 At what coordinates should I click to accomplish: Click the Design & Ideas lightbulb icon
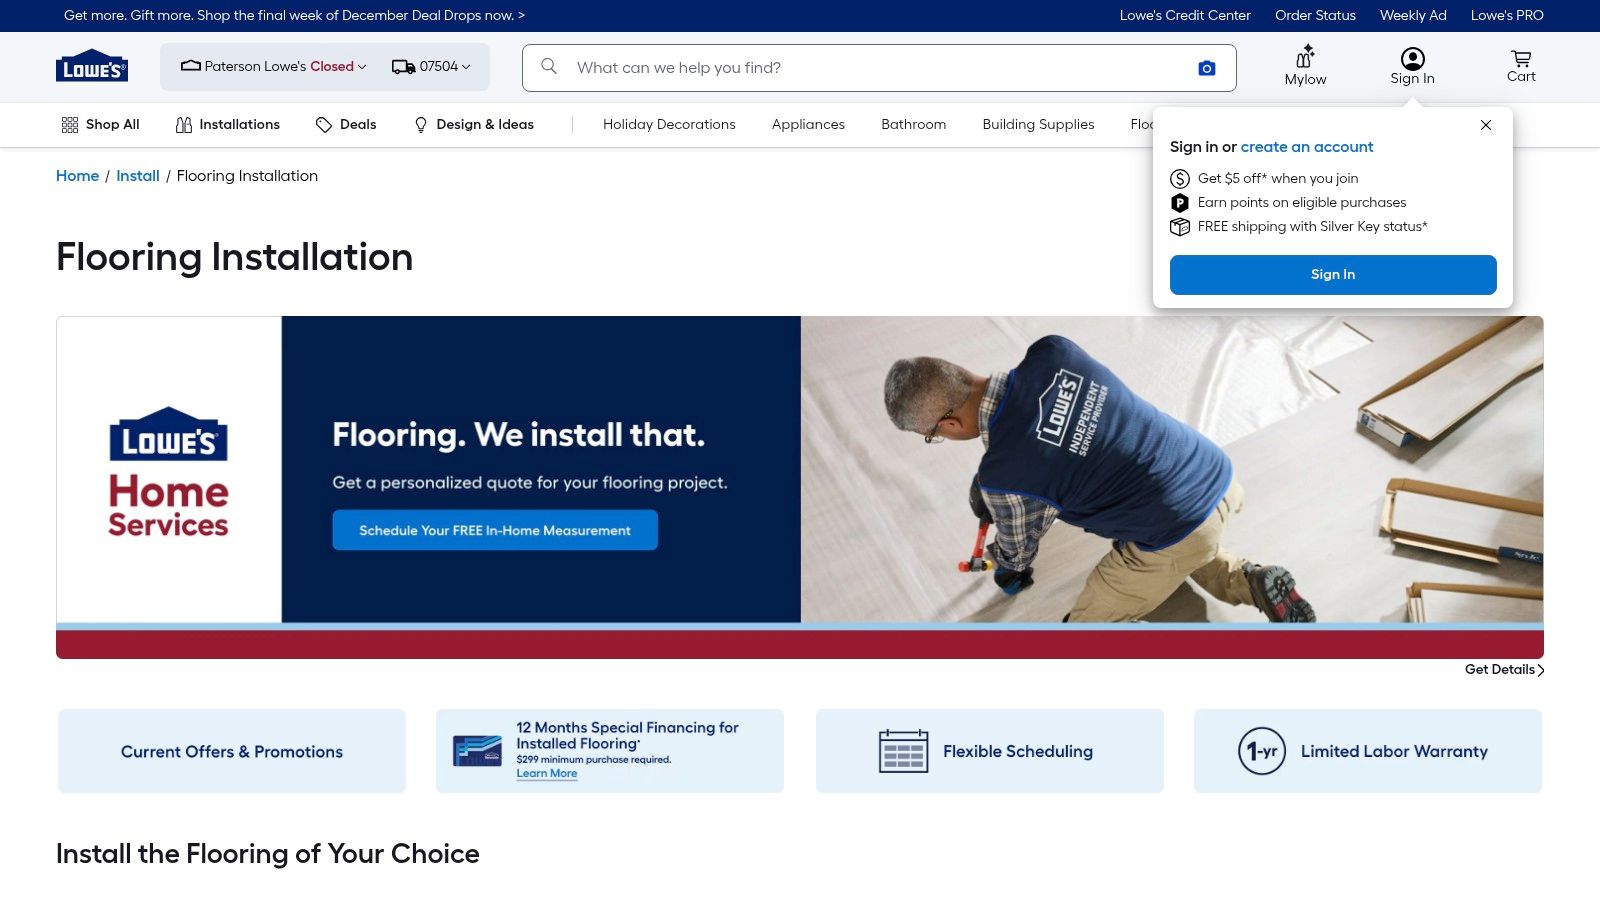pyautogui.click(x=420, y=124)
